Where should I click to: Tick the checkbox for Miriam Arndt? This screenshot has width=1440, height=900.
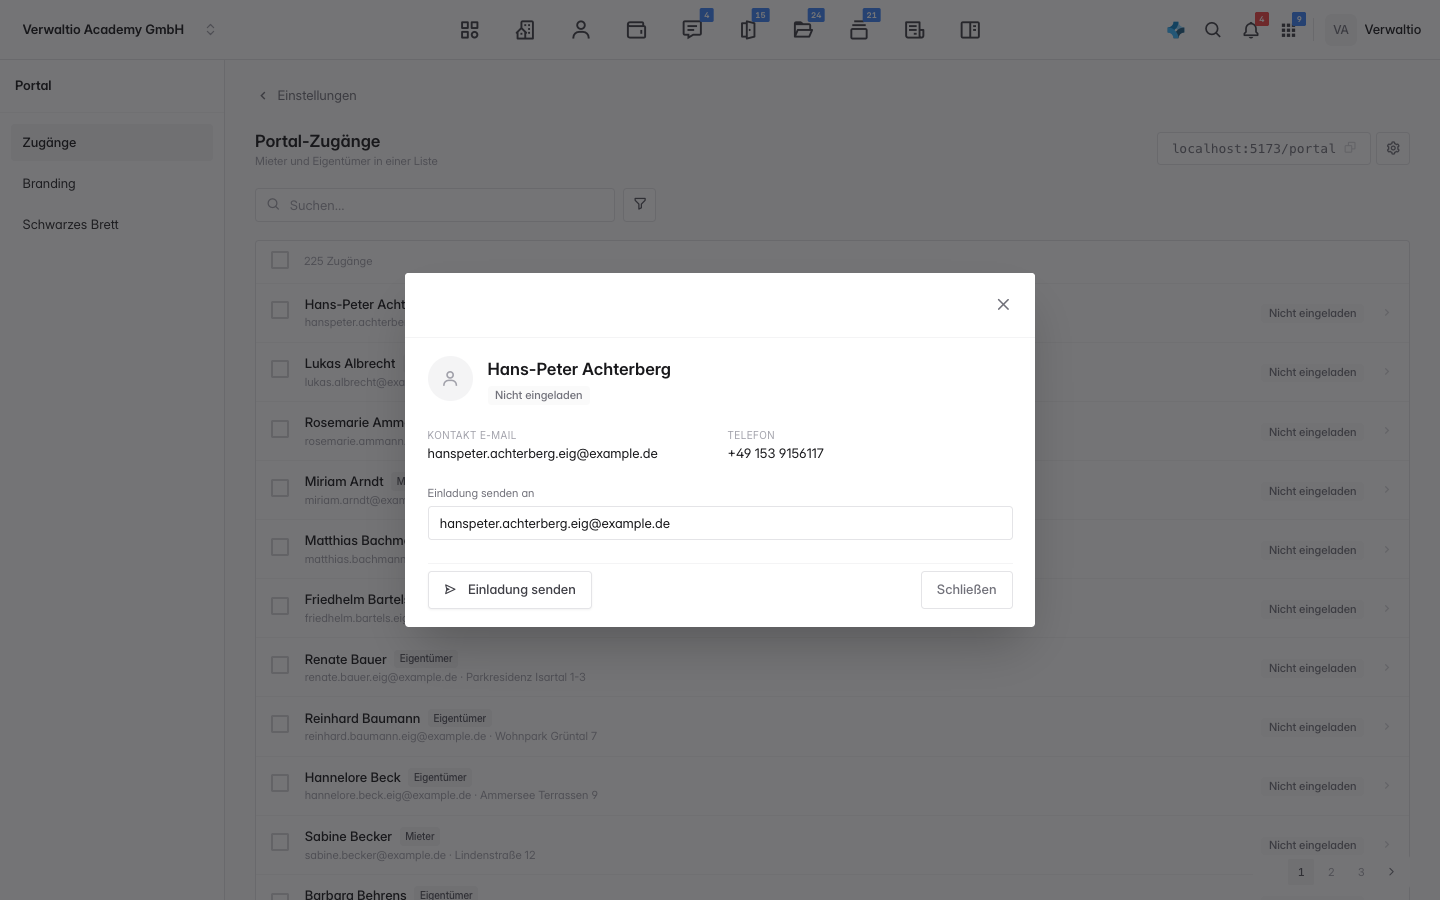point(280,488)
